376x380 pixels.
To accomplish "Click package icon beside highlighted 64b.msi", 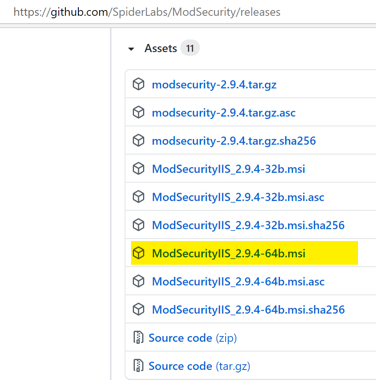I will point(138,253).
